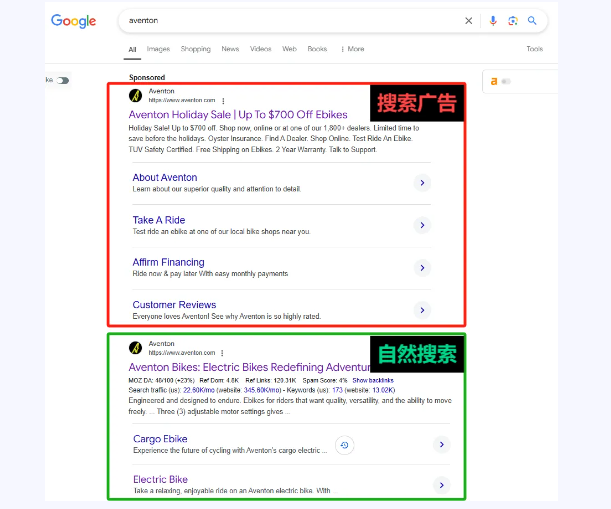Screen dimensions: 611x509
Task: Expand the Electric Bike sitelink arrow
Action: pos(441,485)
